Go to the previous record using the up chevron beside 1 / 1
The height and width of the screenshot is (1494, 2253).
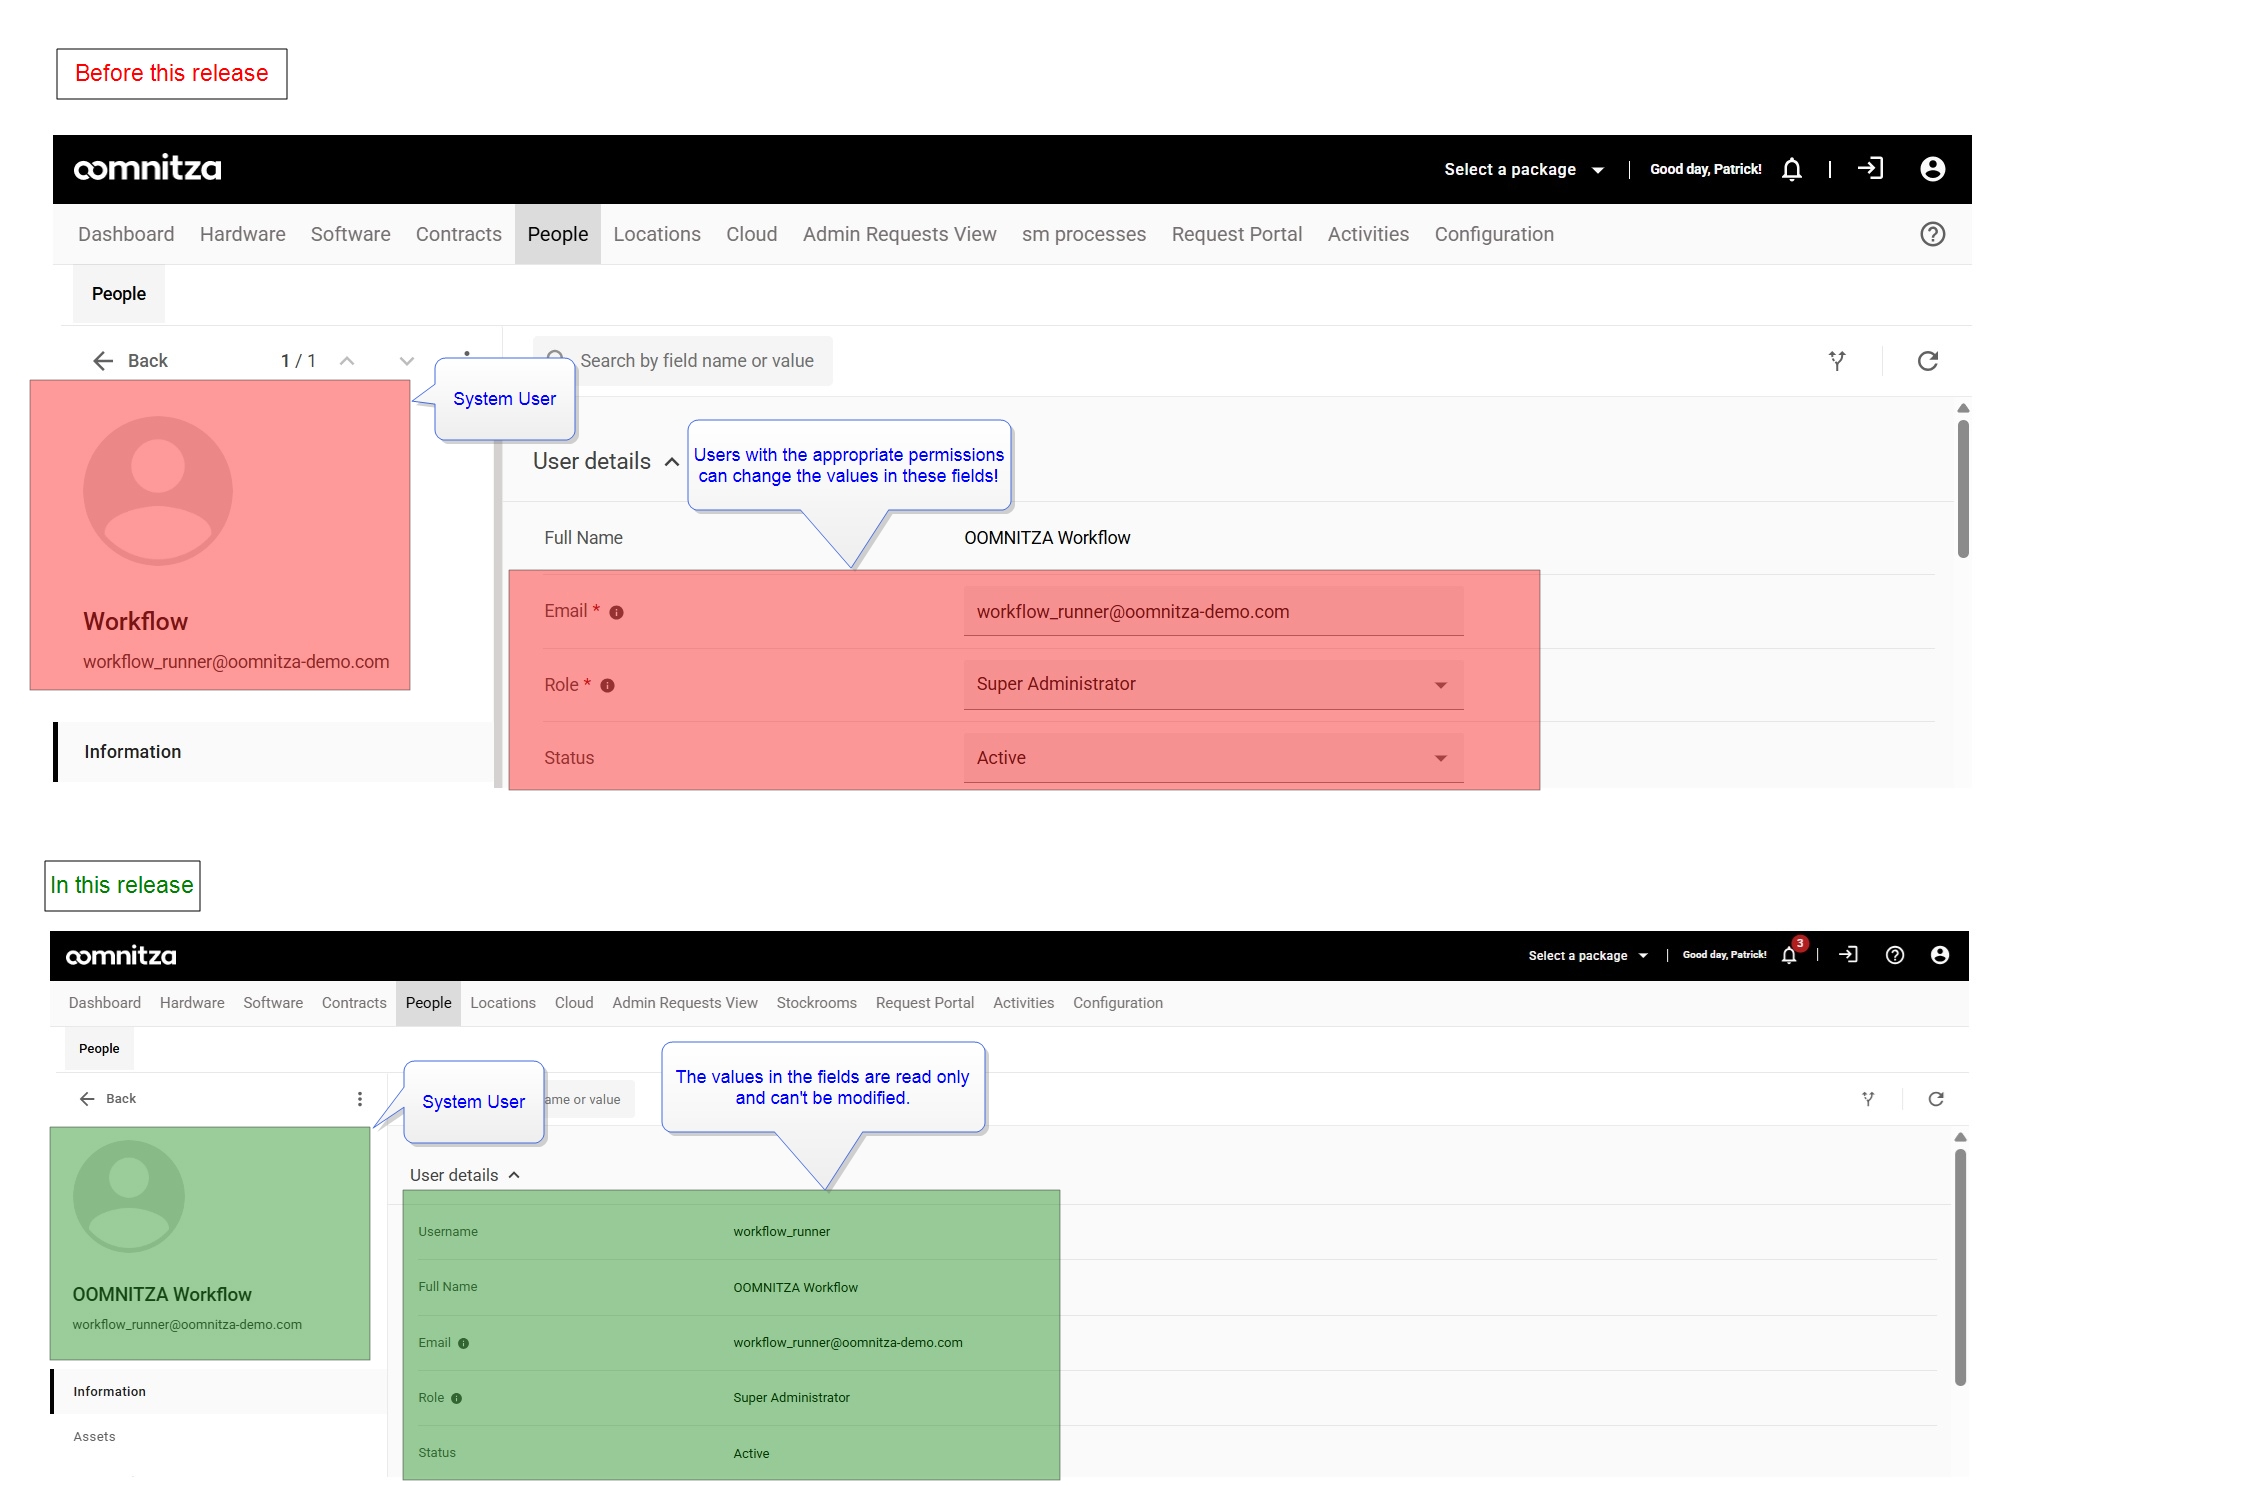[x=347, y=361]
